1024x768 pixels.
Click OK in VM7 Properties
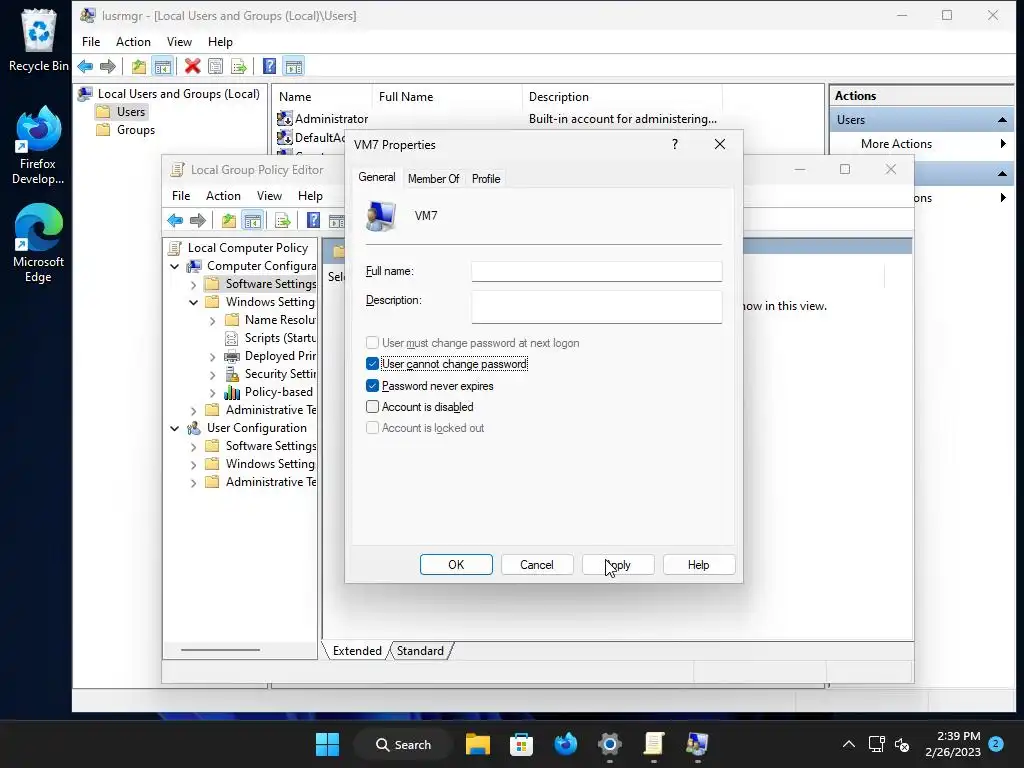(456, 565)
